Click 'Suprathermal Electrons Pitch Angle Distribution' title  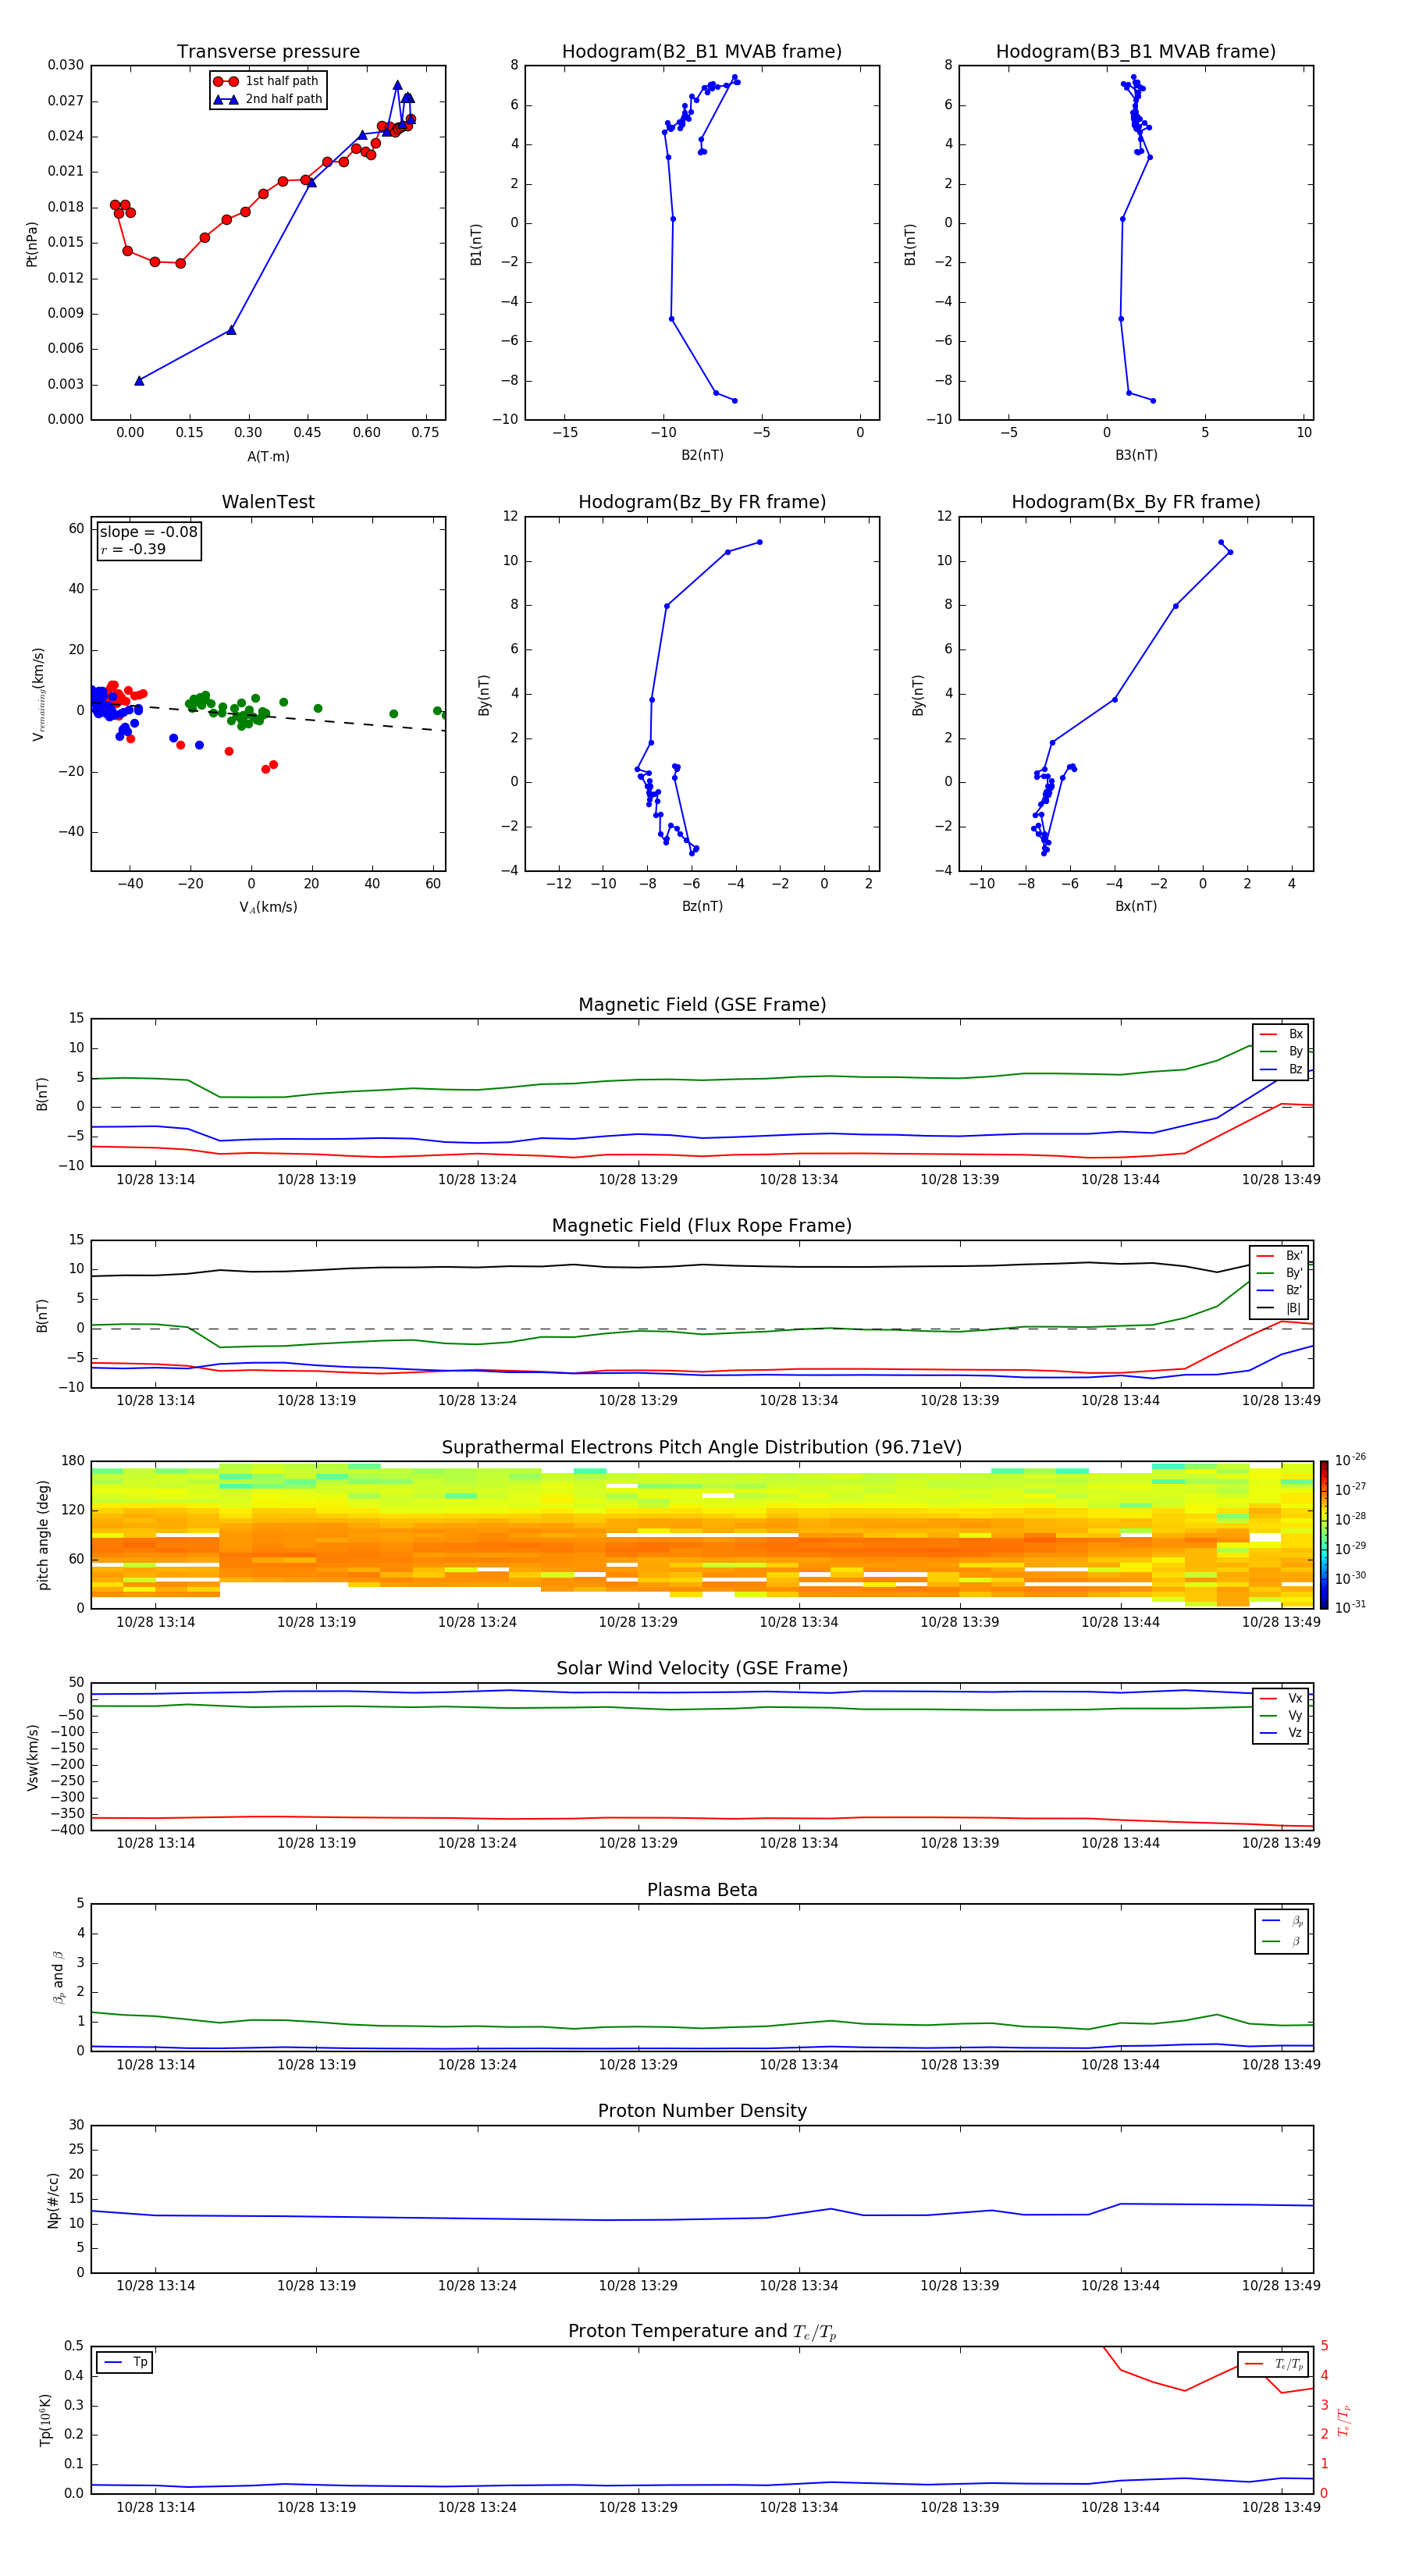pos(702,1448)
